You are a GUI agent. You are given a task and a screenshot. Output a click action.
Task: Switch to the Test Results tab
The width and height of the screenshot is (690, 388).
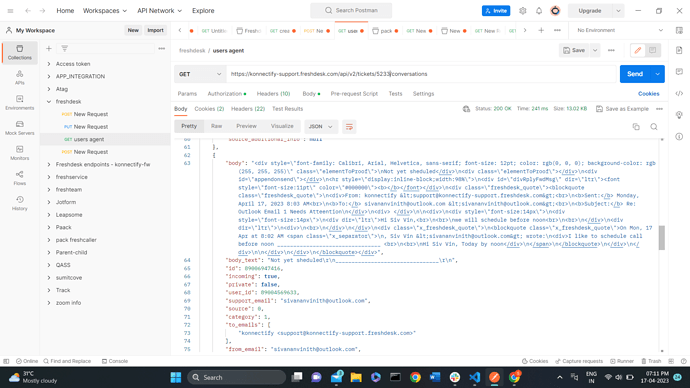coord(287,109)
